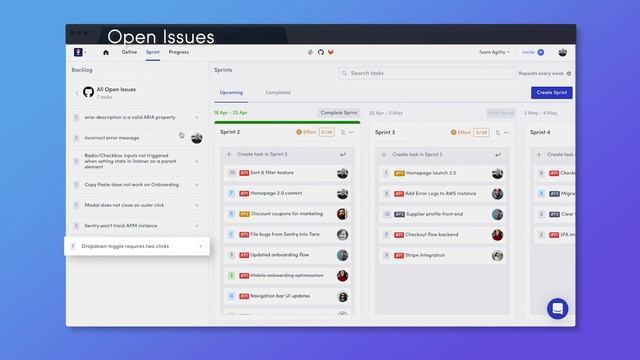
Task: Click assignee avatar on Stripe integration task
Action: [x=497, y=256]
